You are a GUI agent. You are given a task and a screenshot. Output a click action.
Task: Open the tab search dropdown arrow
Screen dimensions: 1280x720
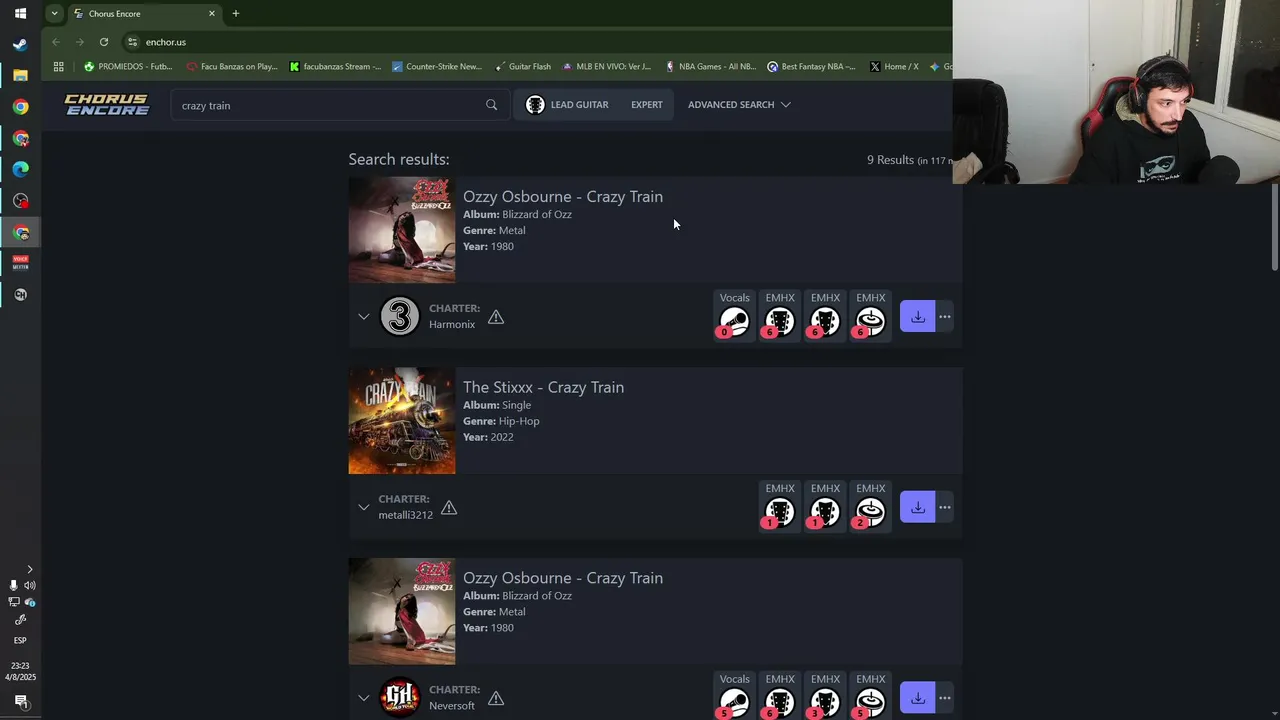(x=54, y=14)
